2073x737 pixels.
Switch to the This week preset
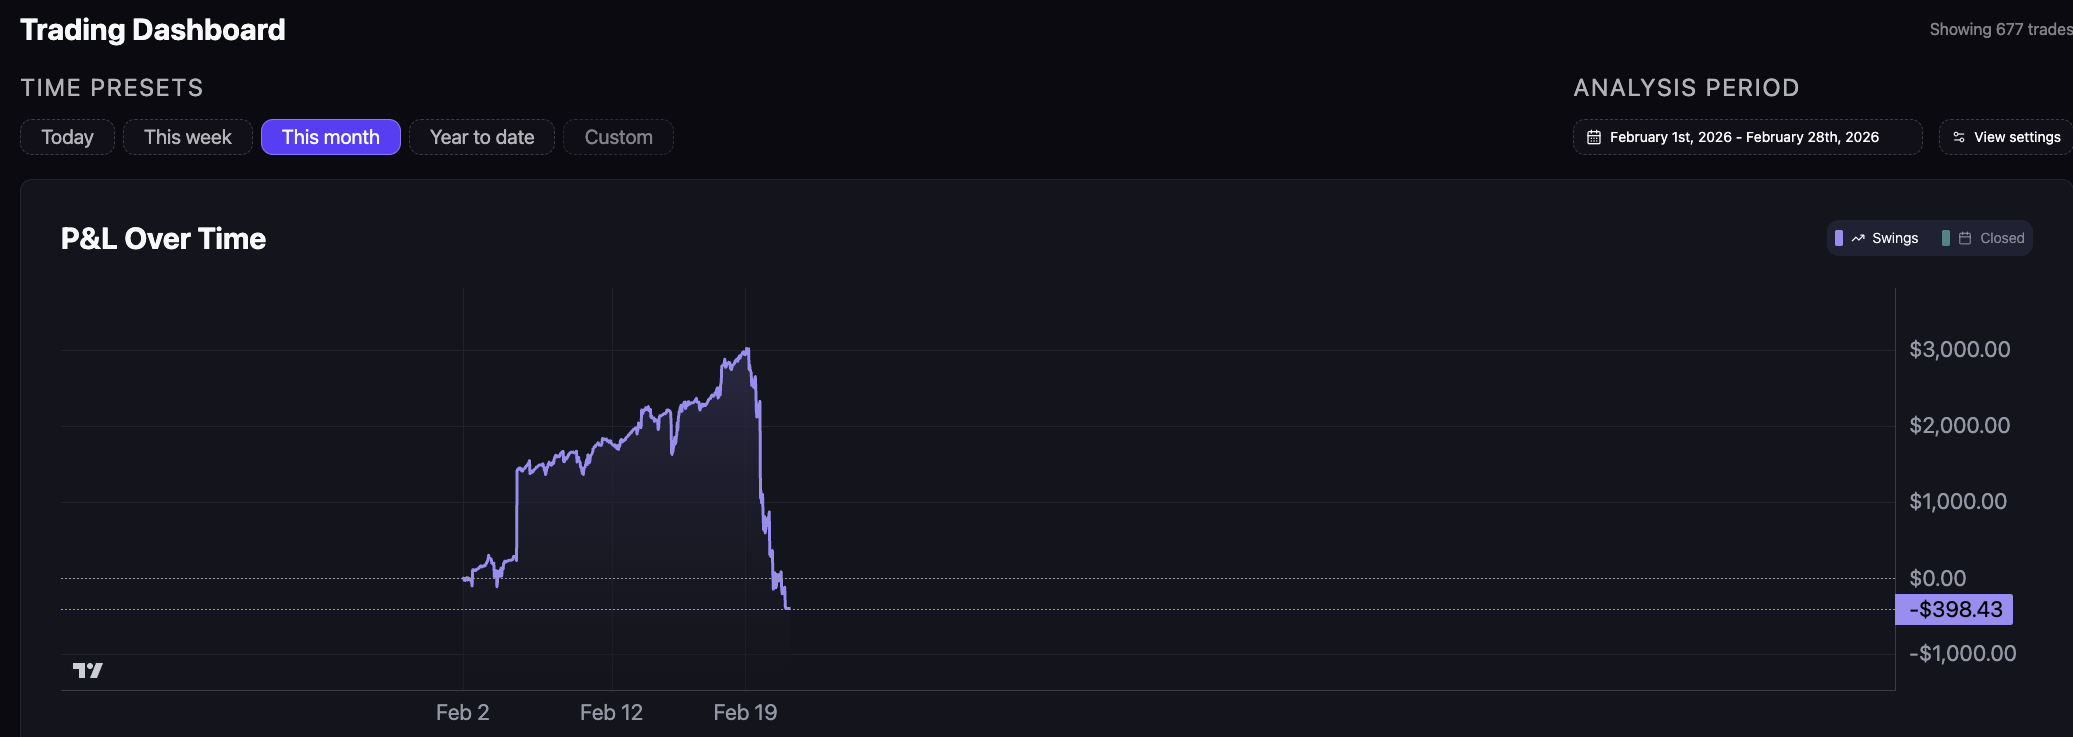click(187, 138)
